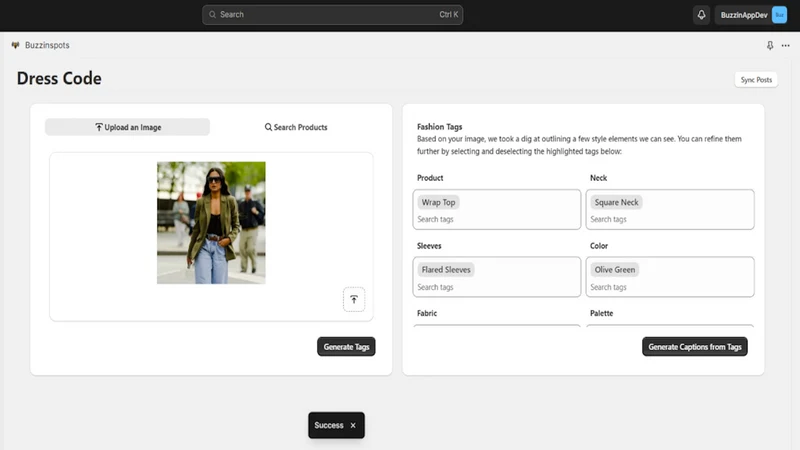
Task: Click the Generate Tags button
Action: pyautogui.click(x=346, y=346)
